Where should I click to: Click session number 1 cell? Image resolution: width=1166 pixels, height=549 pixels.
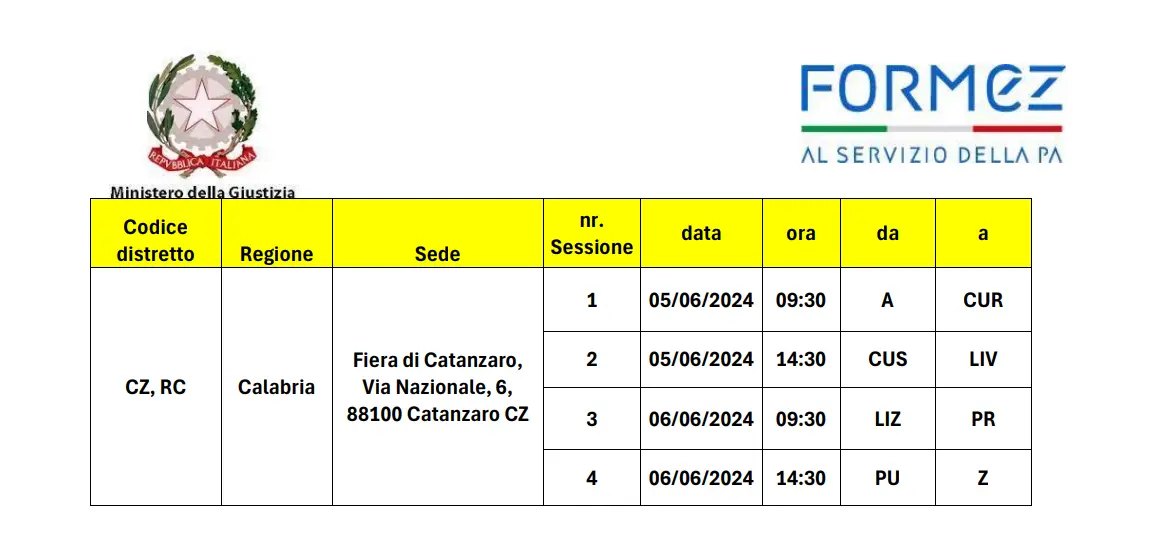[x=592, y=300]
